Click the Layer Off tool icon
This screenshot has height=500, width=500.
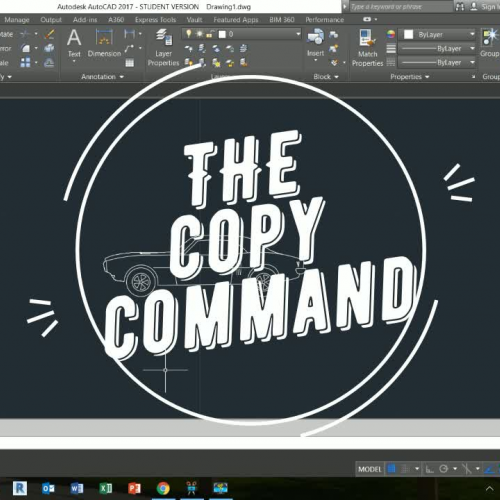[189, 49]
